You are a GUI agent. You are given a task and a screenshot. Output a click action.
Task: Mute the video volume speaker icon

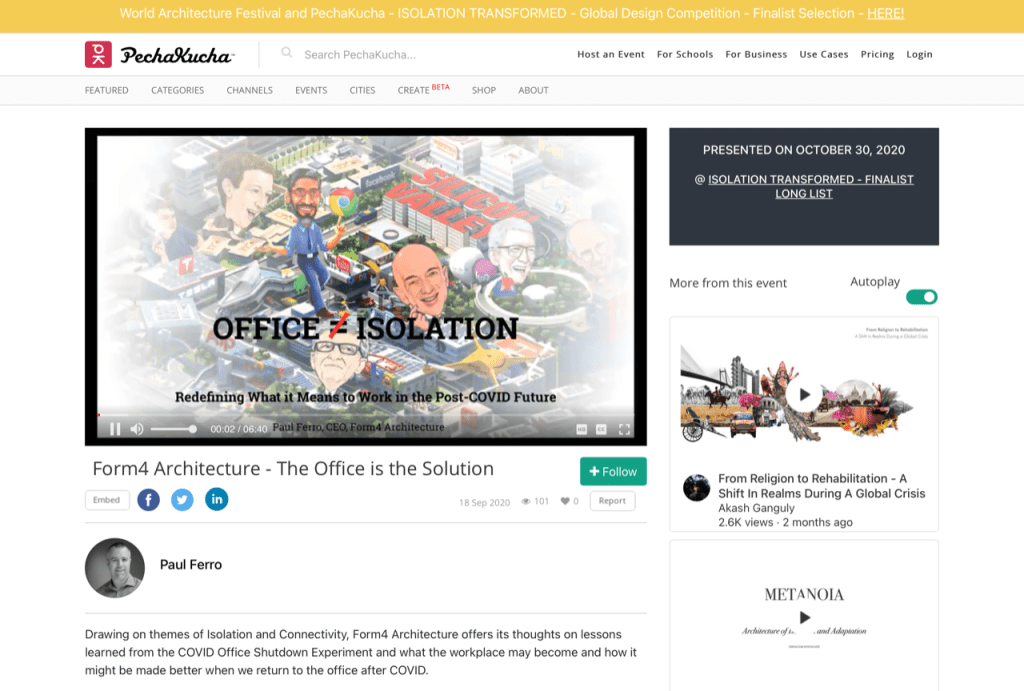[x=136, y=429]
